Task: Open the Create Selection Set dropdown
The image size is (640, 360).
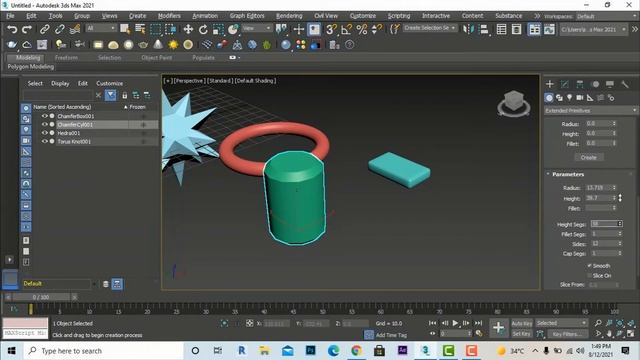Action: tap(430, 28)
